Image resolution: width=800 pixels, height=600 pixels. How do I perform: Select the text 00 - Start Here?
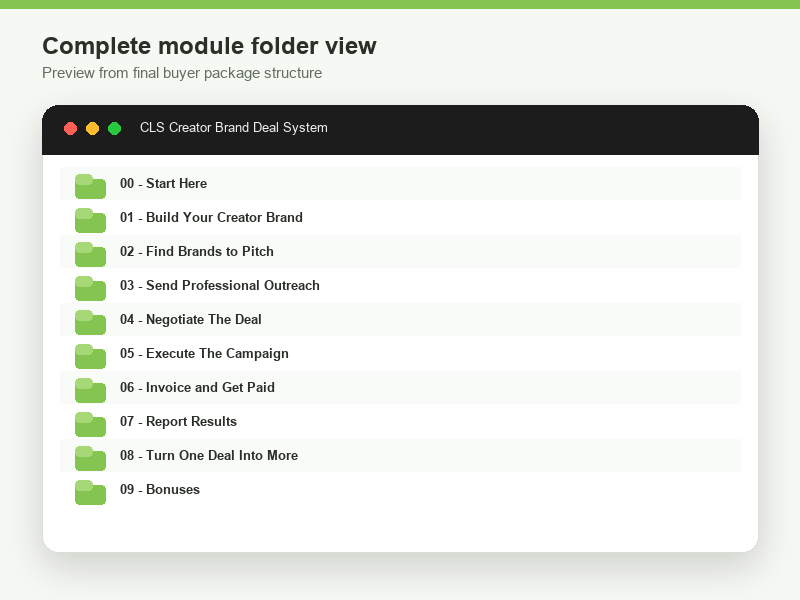pyautogui.click(x=163, y=183)
